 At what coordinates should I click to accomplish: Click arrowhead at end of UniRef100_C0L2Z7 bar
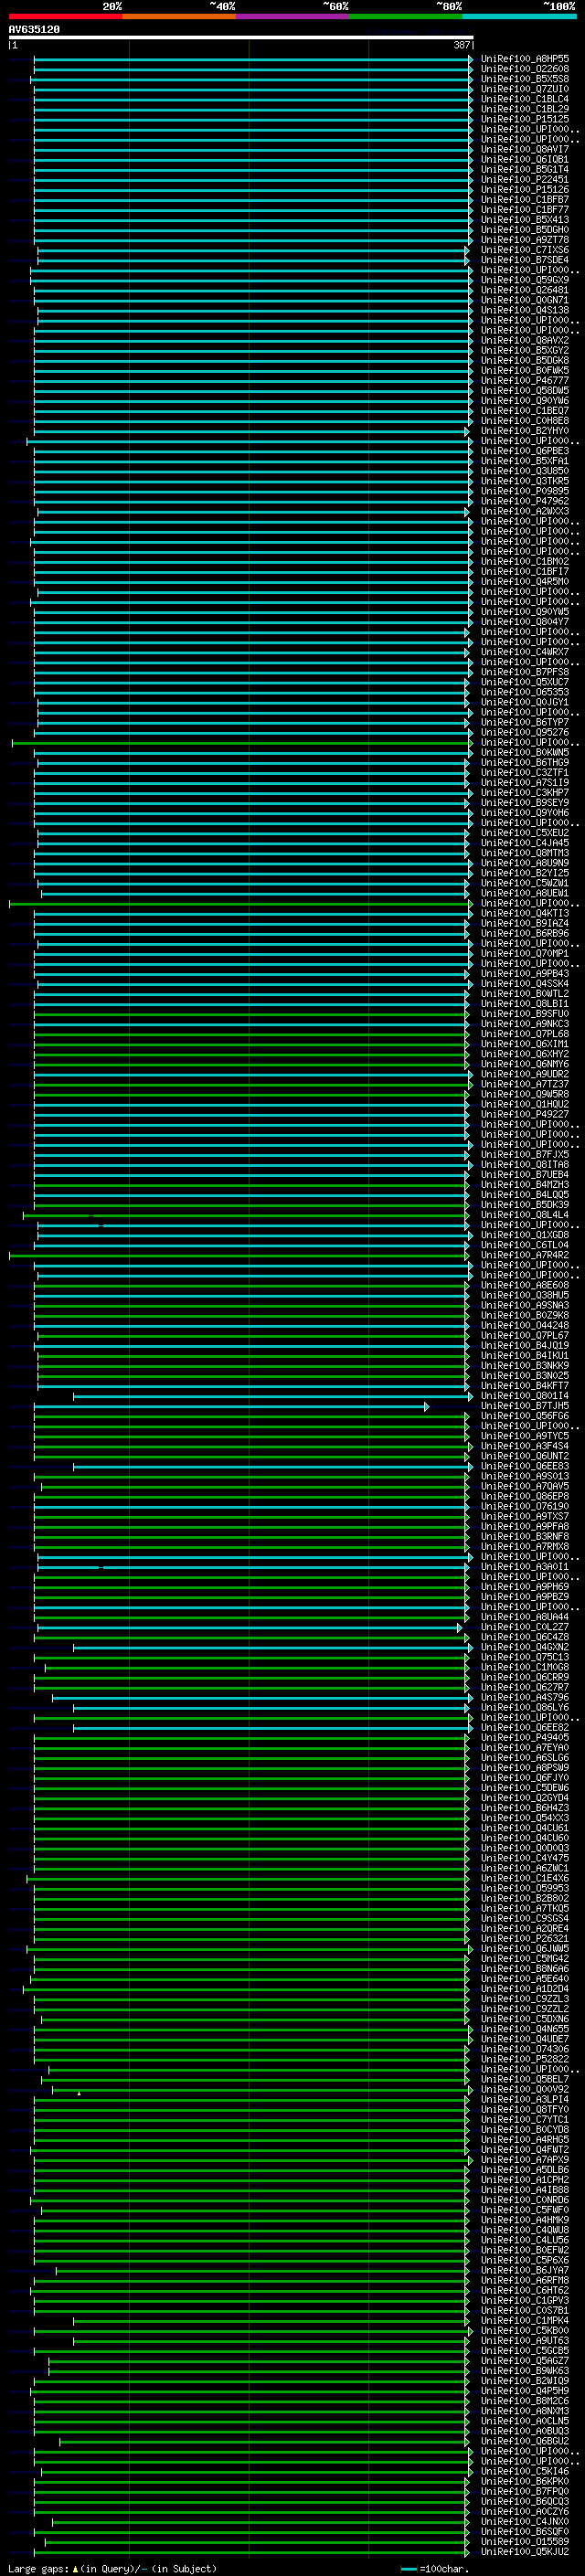pos(460,1627)
